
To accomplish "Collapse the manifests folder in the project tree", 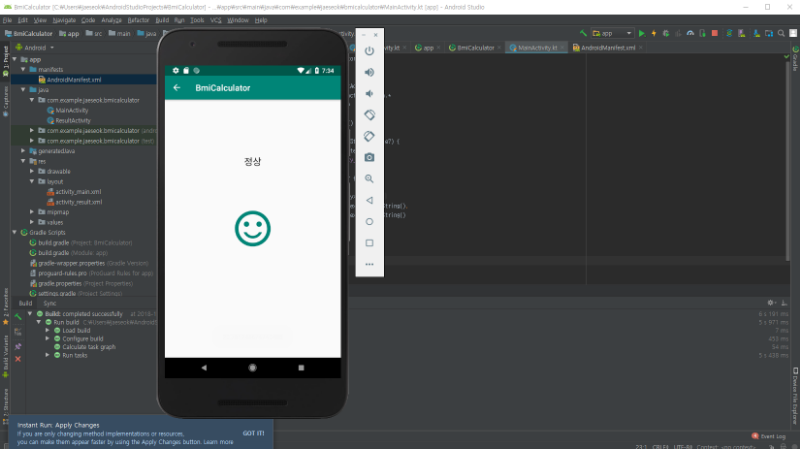I will tap(23, 69).
